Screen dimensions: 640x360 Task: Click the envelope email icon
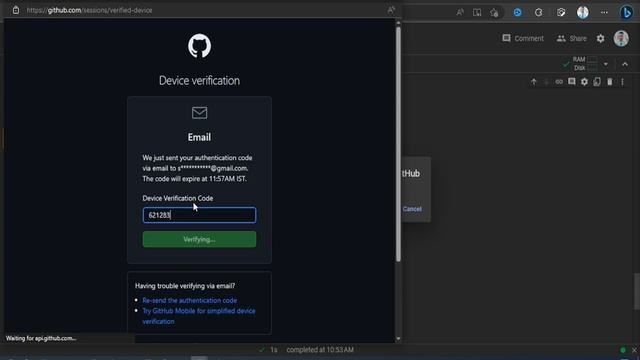[x=199, y=113]
